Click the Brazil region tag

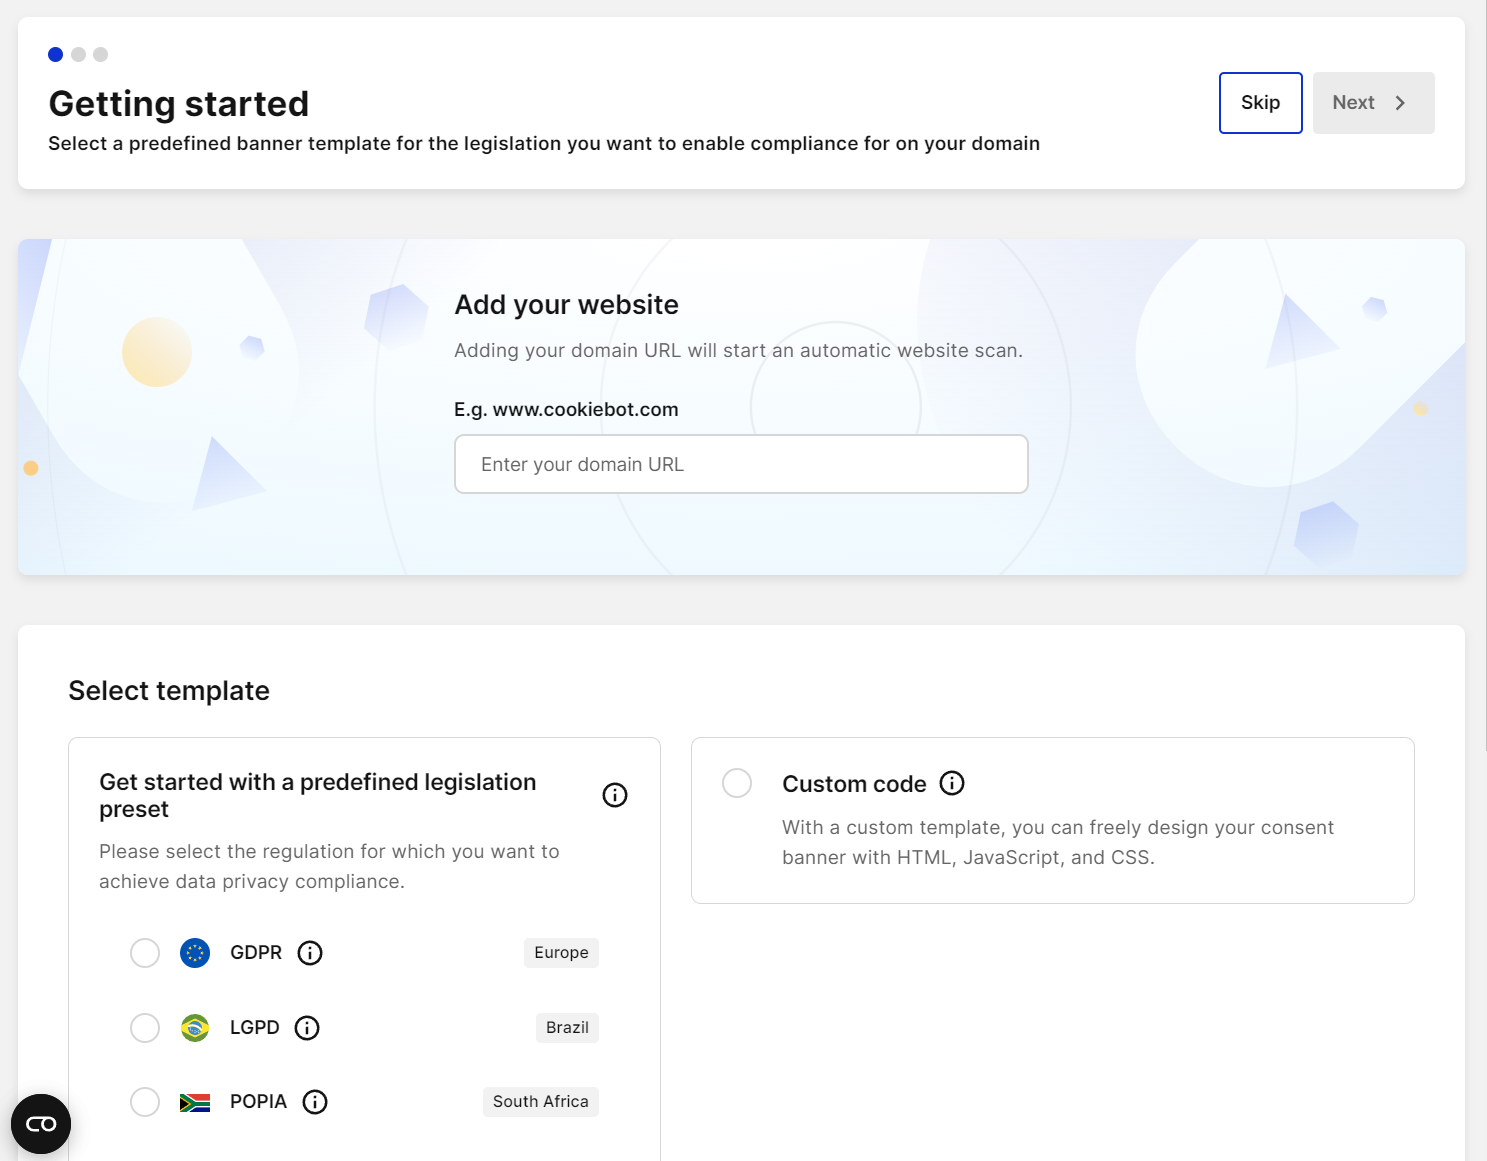click(x=567, y=1028)
